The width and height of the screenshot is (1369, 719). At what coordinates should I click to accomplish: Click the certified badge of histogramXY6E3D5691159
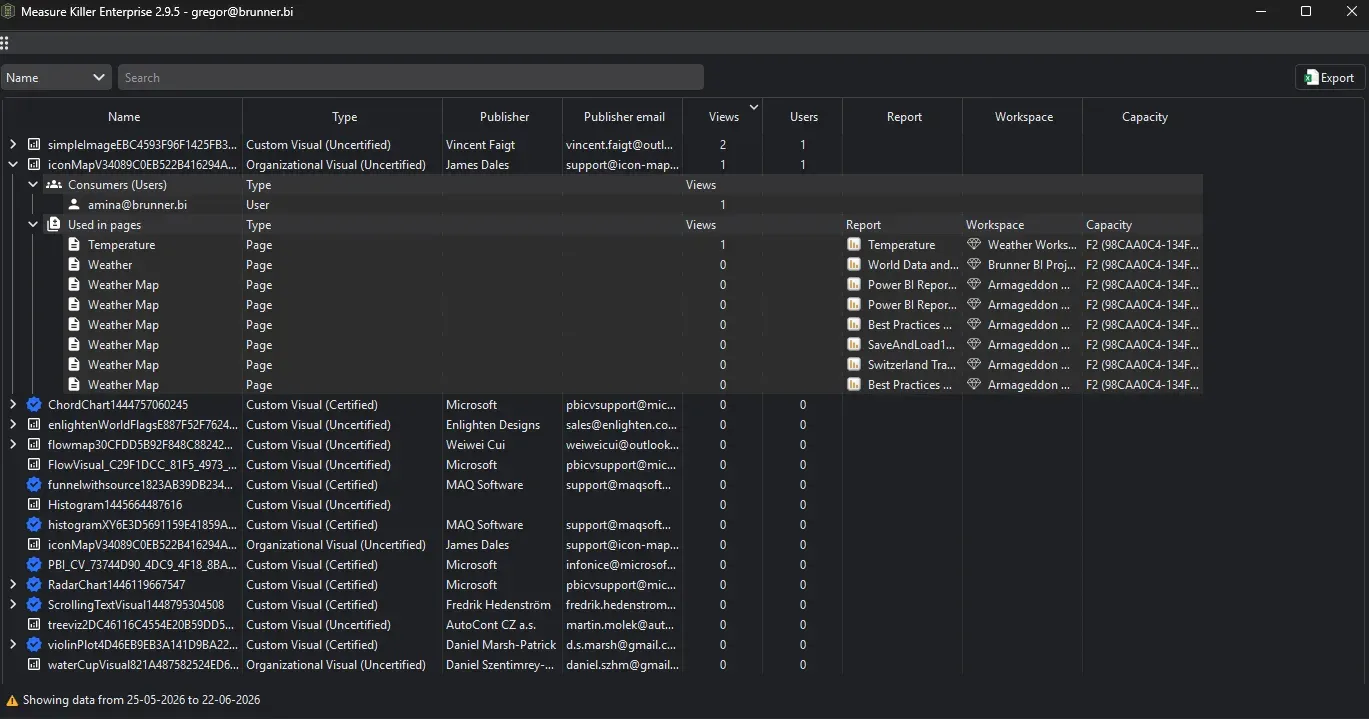point(34,525)
